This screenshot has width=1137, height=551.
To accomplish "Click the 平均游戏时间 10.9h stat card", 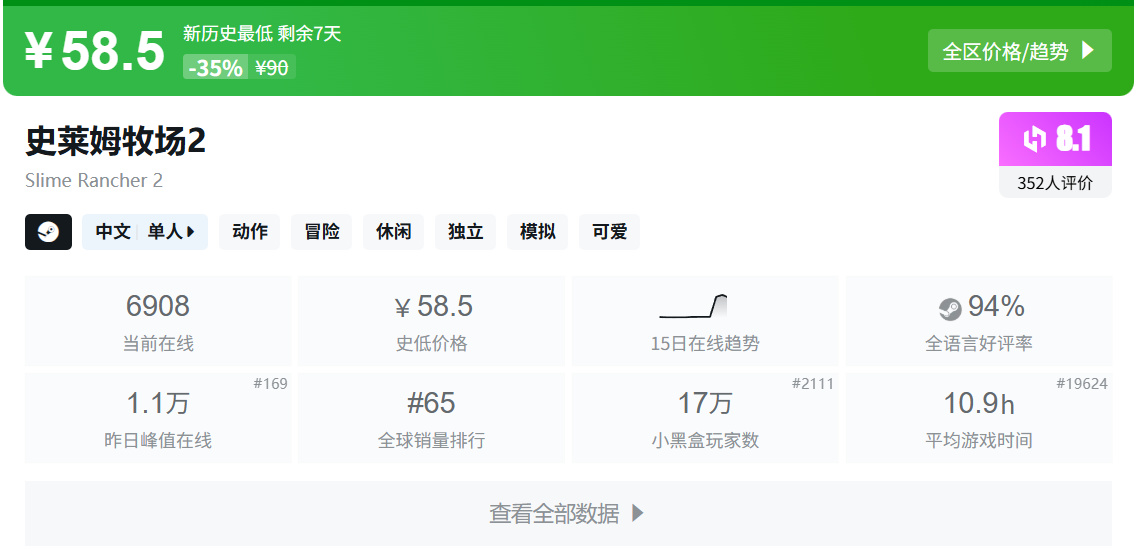I will [x=978, y=418].
